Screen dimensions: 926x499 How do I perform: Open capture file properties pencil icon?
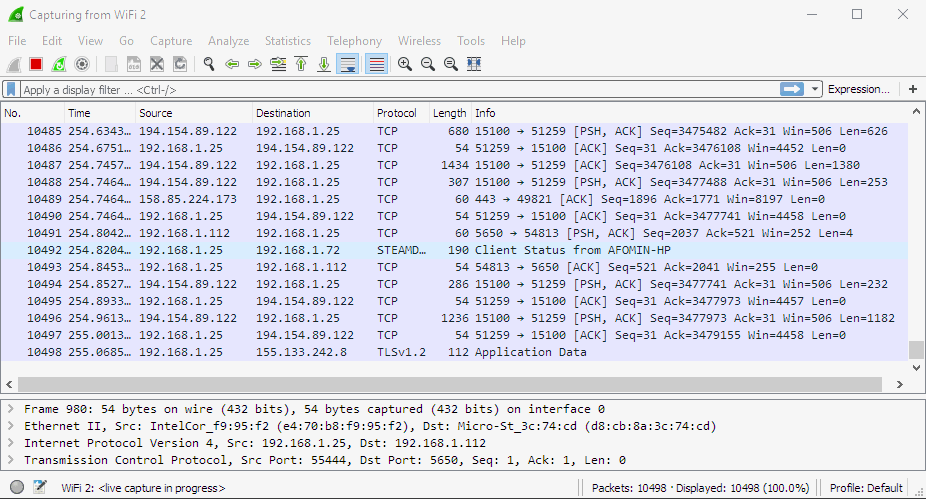click(40, 487)
